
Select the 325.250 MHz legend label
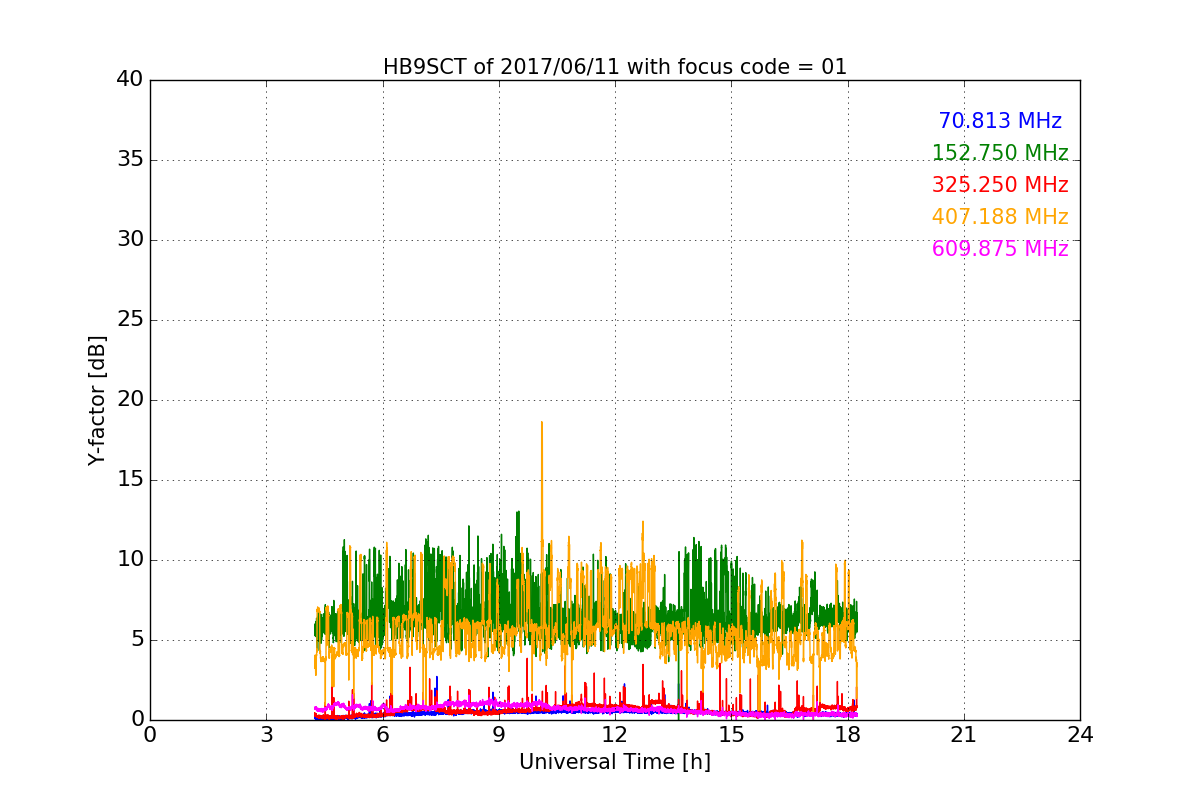coord(1000,185)
